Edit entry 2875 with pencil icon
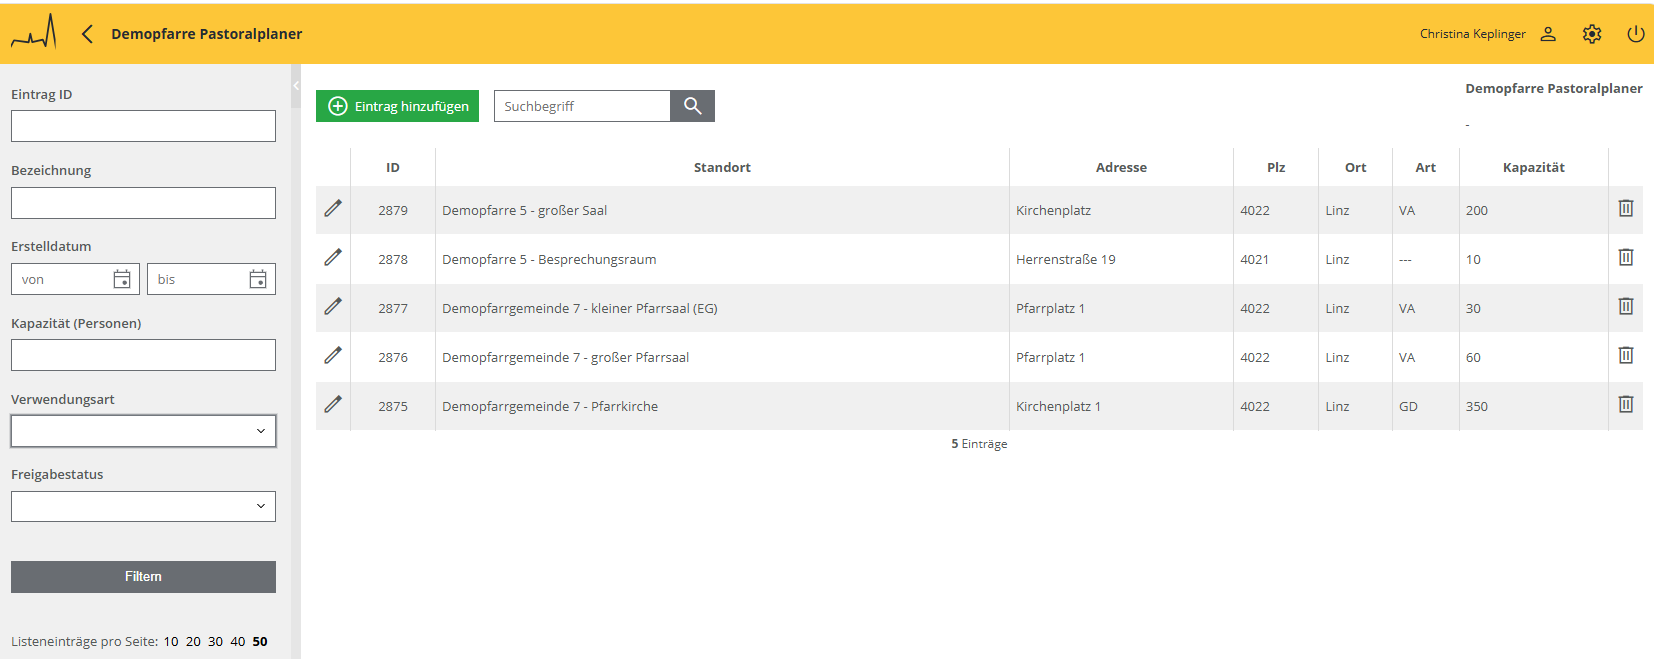The height and width of the screenshot is (659, 1654). (333, 405)
